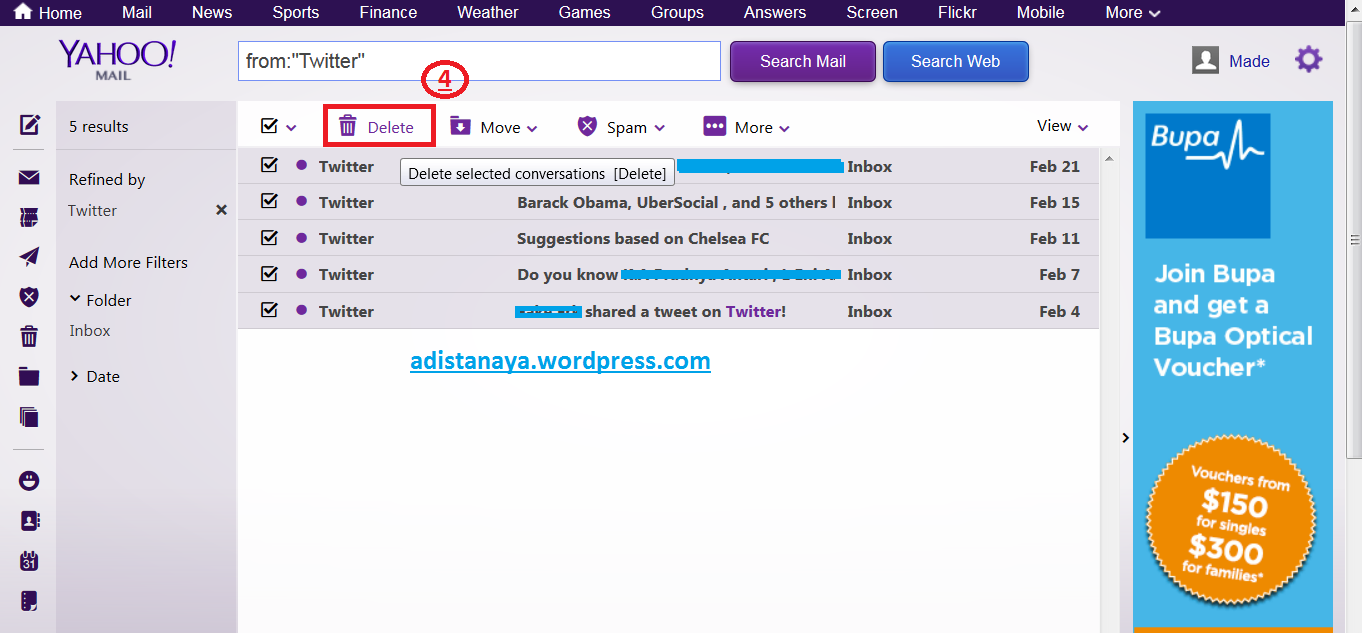The height and width of the screenshot is (633, 1362).
Task: Toggle the select-all checkbox in toolbar
Action: tap(269, 126)
